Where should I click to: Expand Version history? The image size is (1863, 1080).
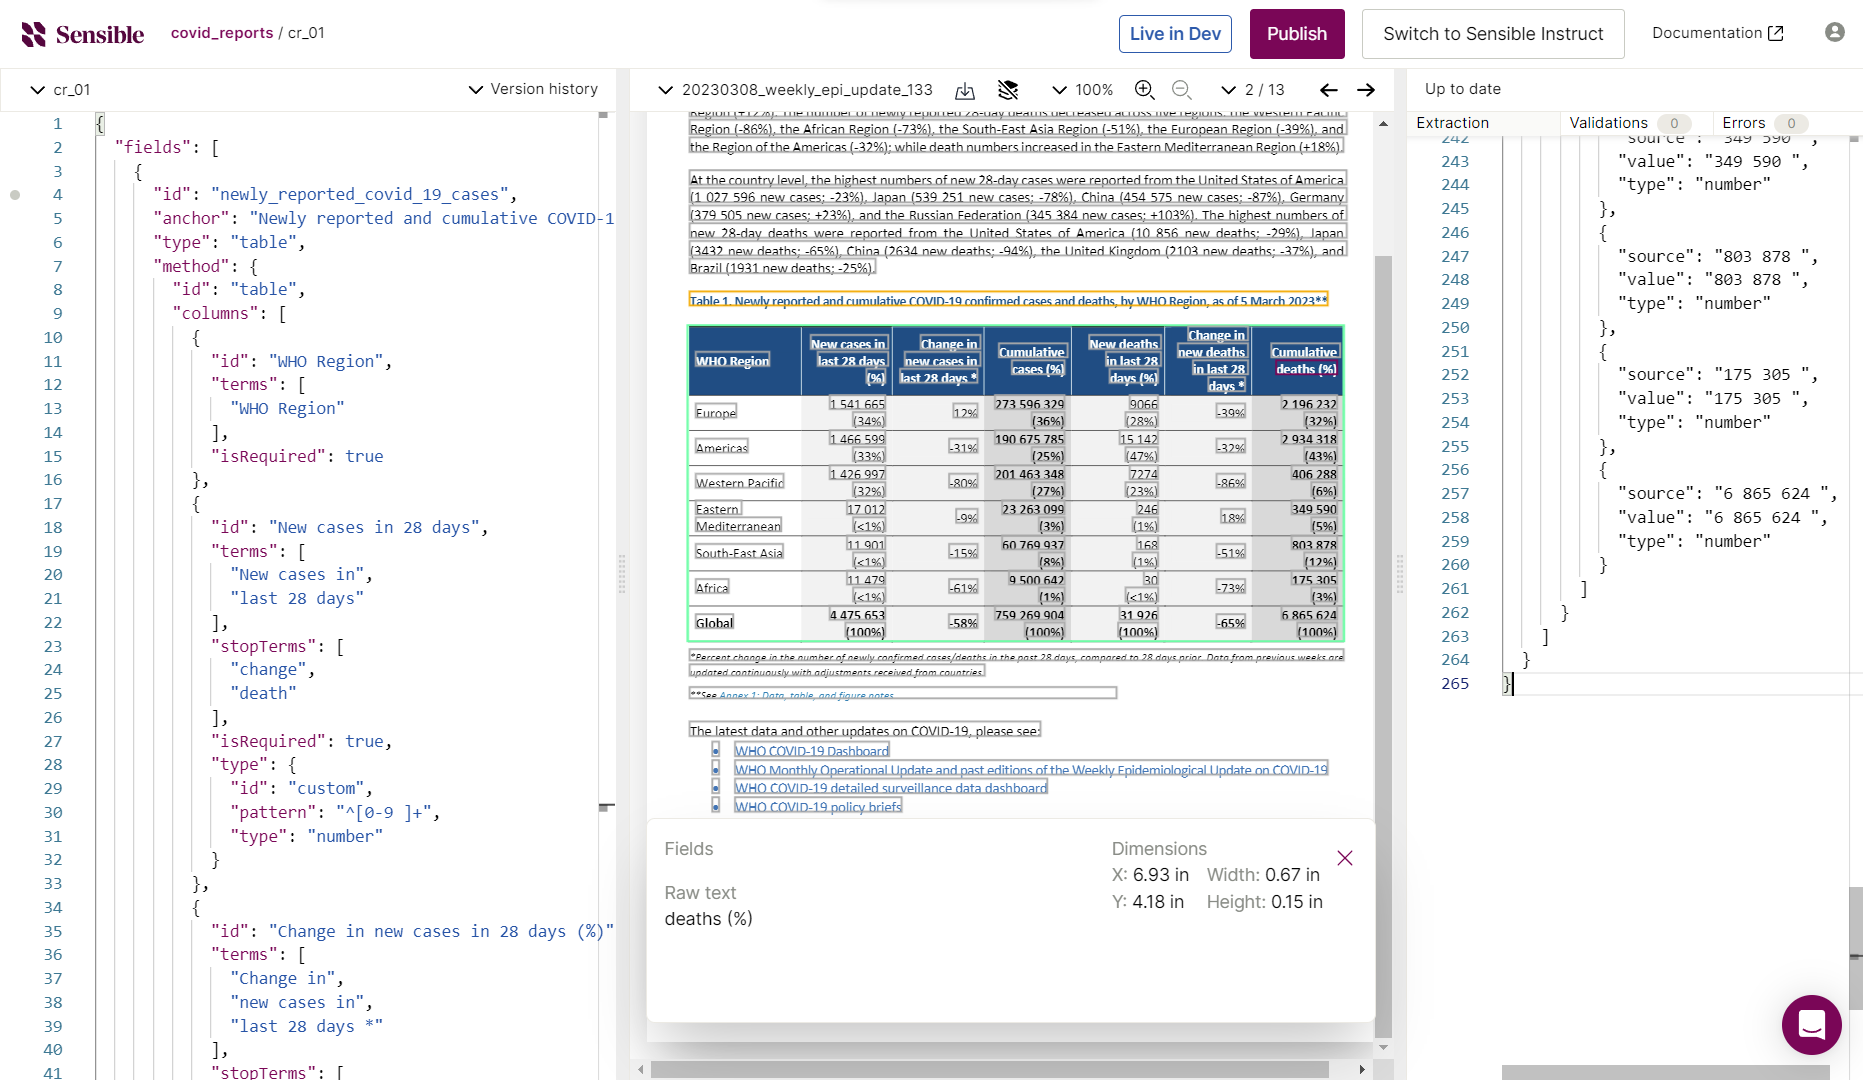tap(533, 89)
